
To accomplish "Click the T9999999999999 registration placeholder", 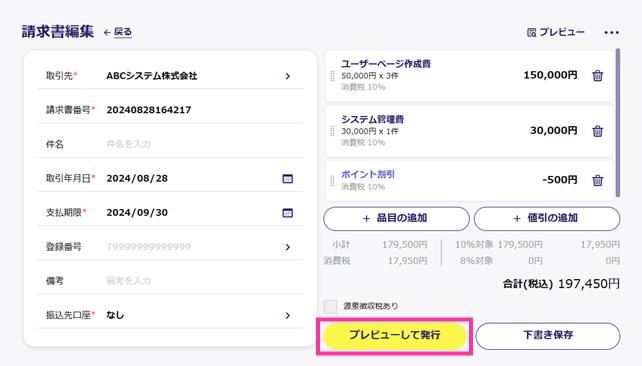I will 149,247.
